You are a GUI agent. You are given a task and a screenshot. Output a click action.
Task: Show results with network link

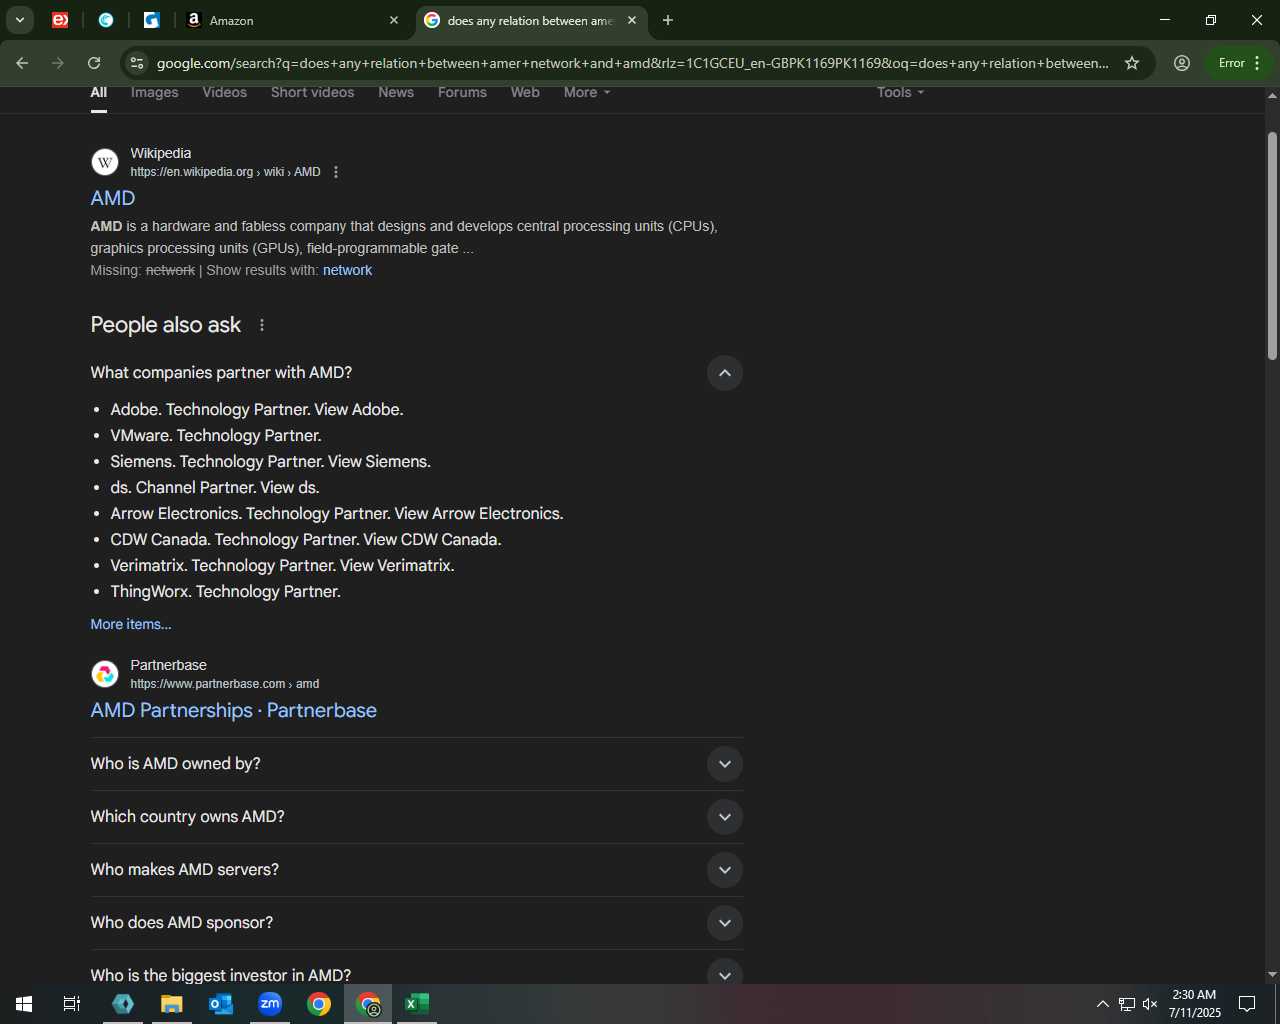click(x=347, y=270)
